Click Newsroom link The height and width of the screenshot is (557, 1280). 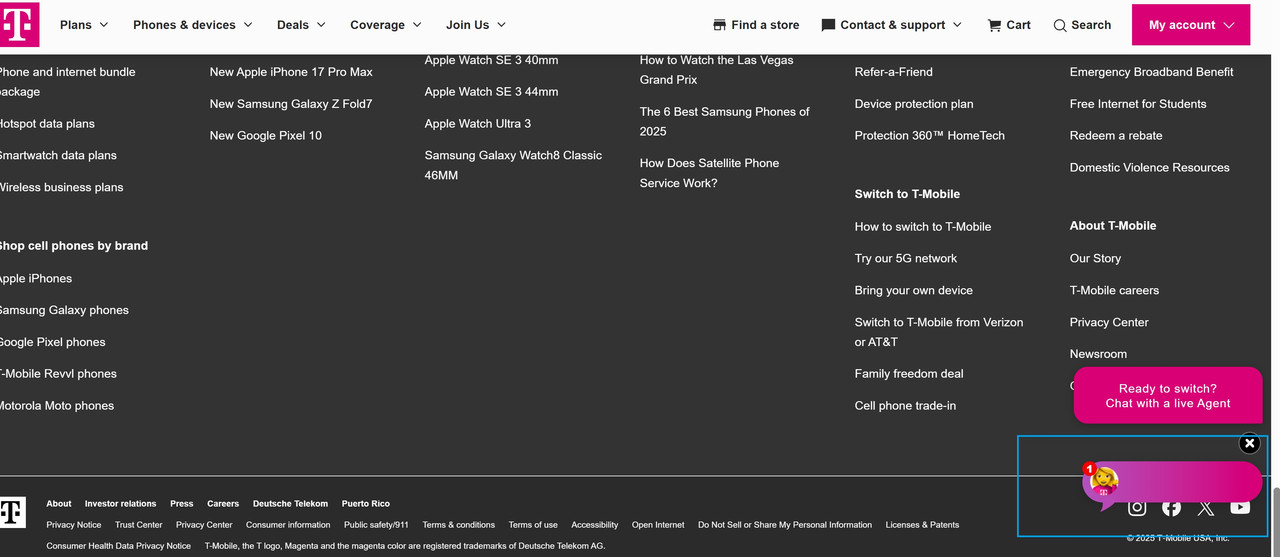click(1098, 354)
